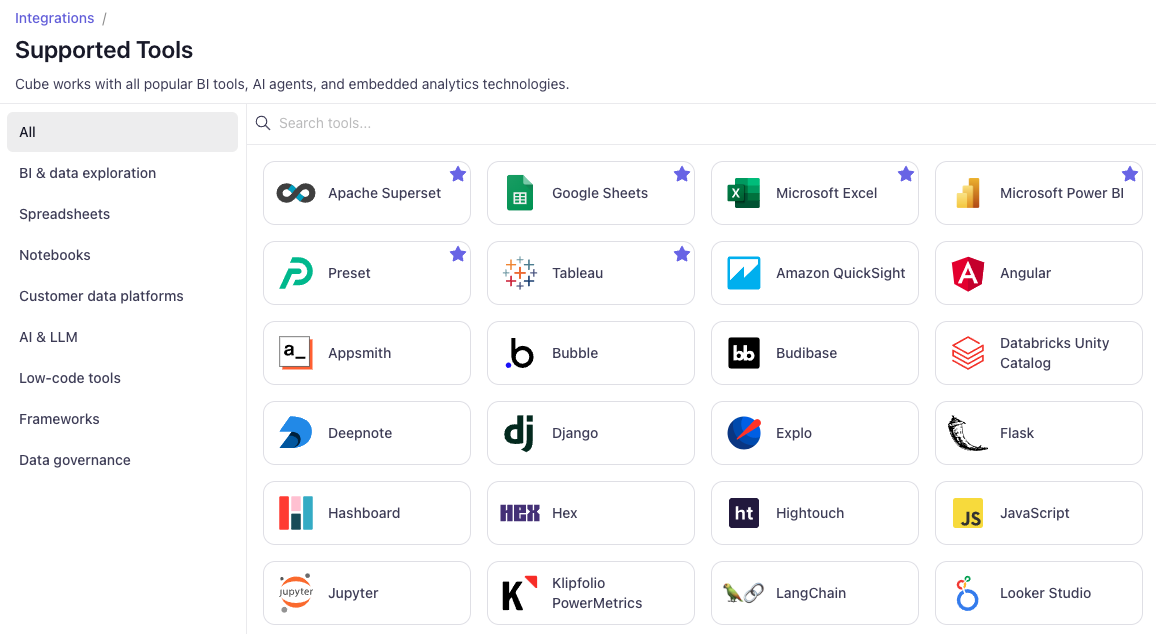This screenshot has width=1156, height=634.
Task: Click the yellow JavaScript JS icon
Action: pyautogui.click(x=968, y=513)
